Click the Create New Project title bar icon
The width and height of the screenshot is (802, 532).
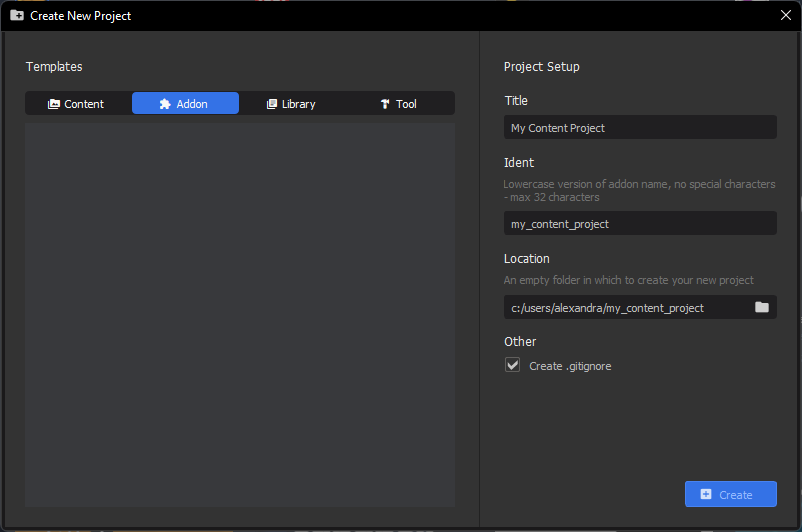17,15
